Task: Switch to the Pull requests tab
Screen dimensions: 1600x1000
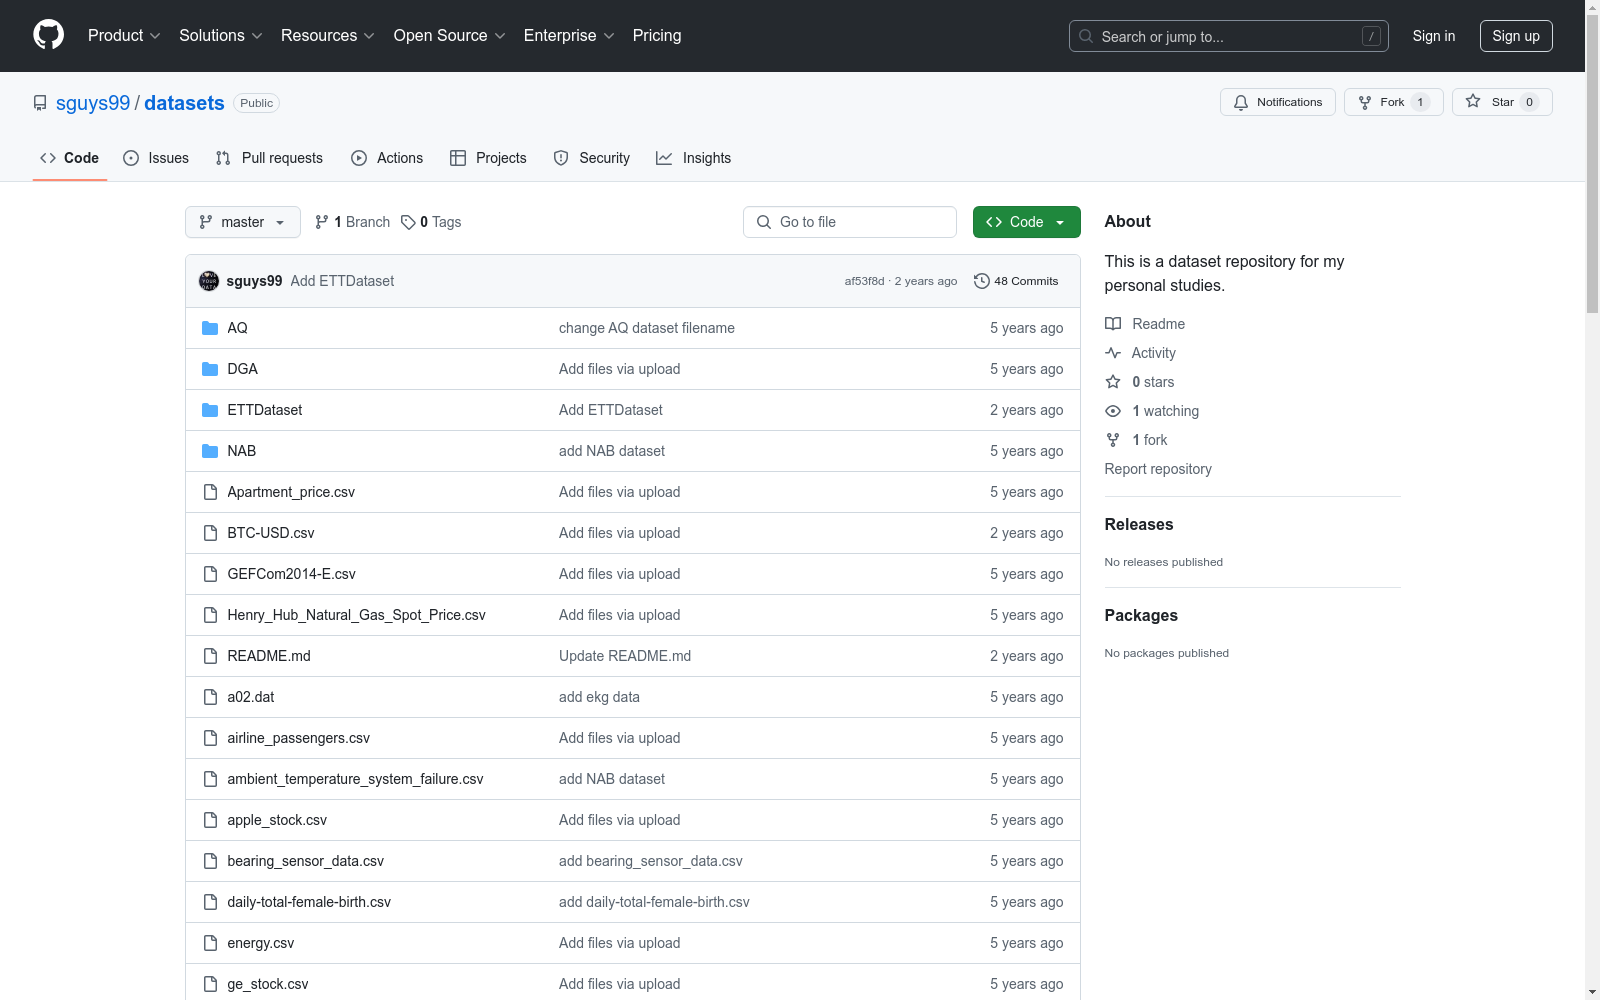Action: [x=269, y=158]
